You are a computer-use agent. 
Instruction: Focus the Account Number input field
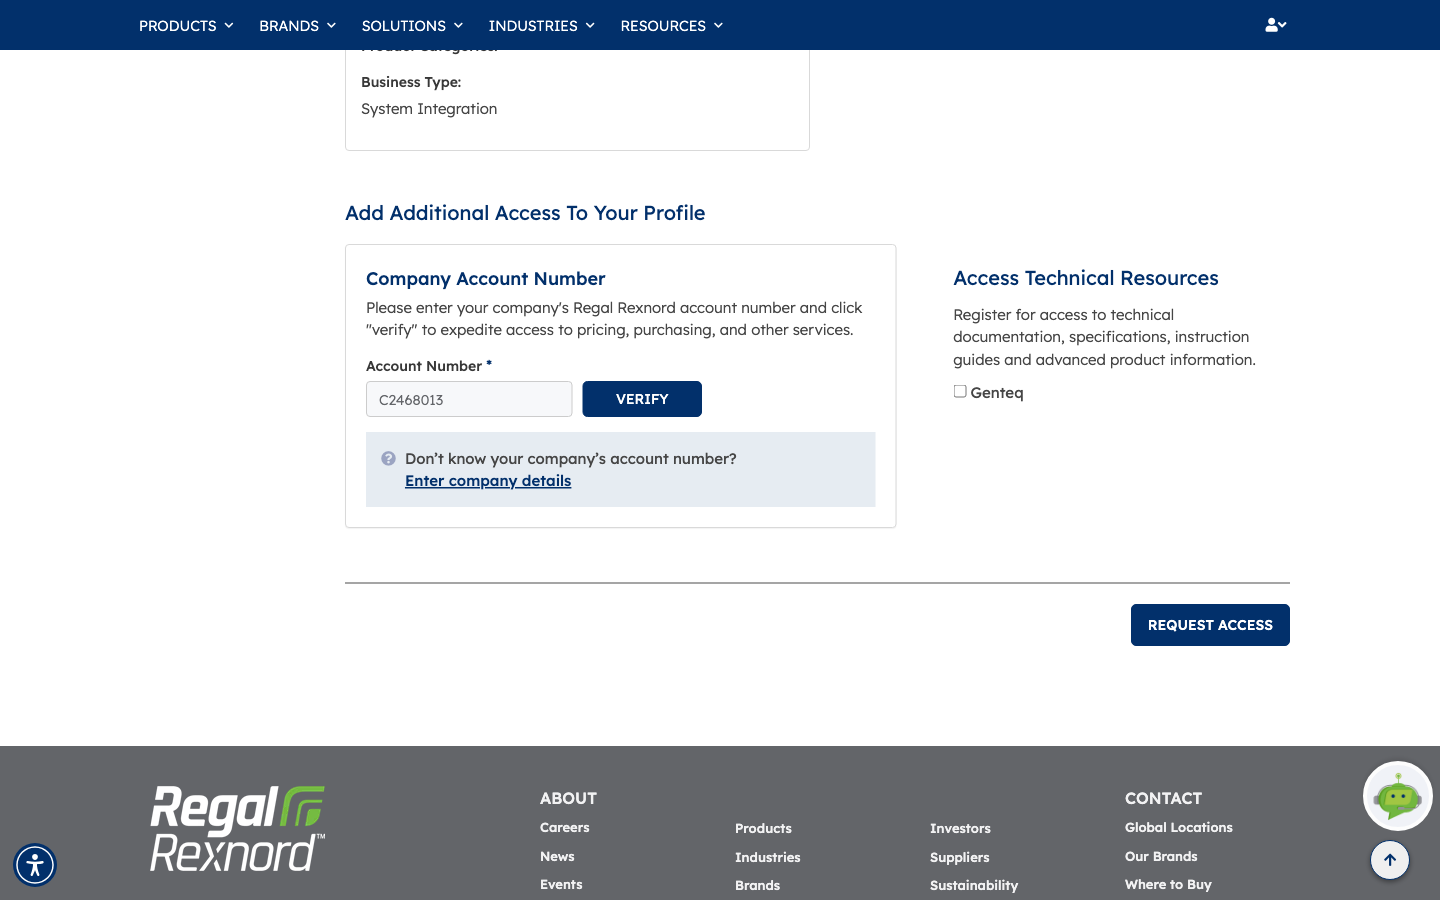[x=469, y=399]
